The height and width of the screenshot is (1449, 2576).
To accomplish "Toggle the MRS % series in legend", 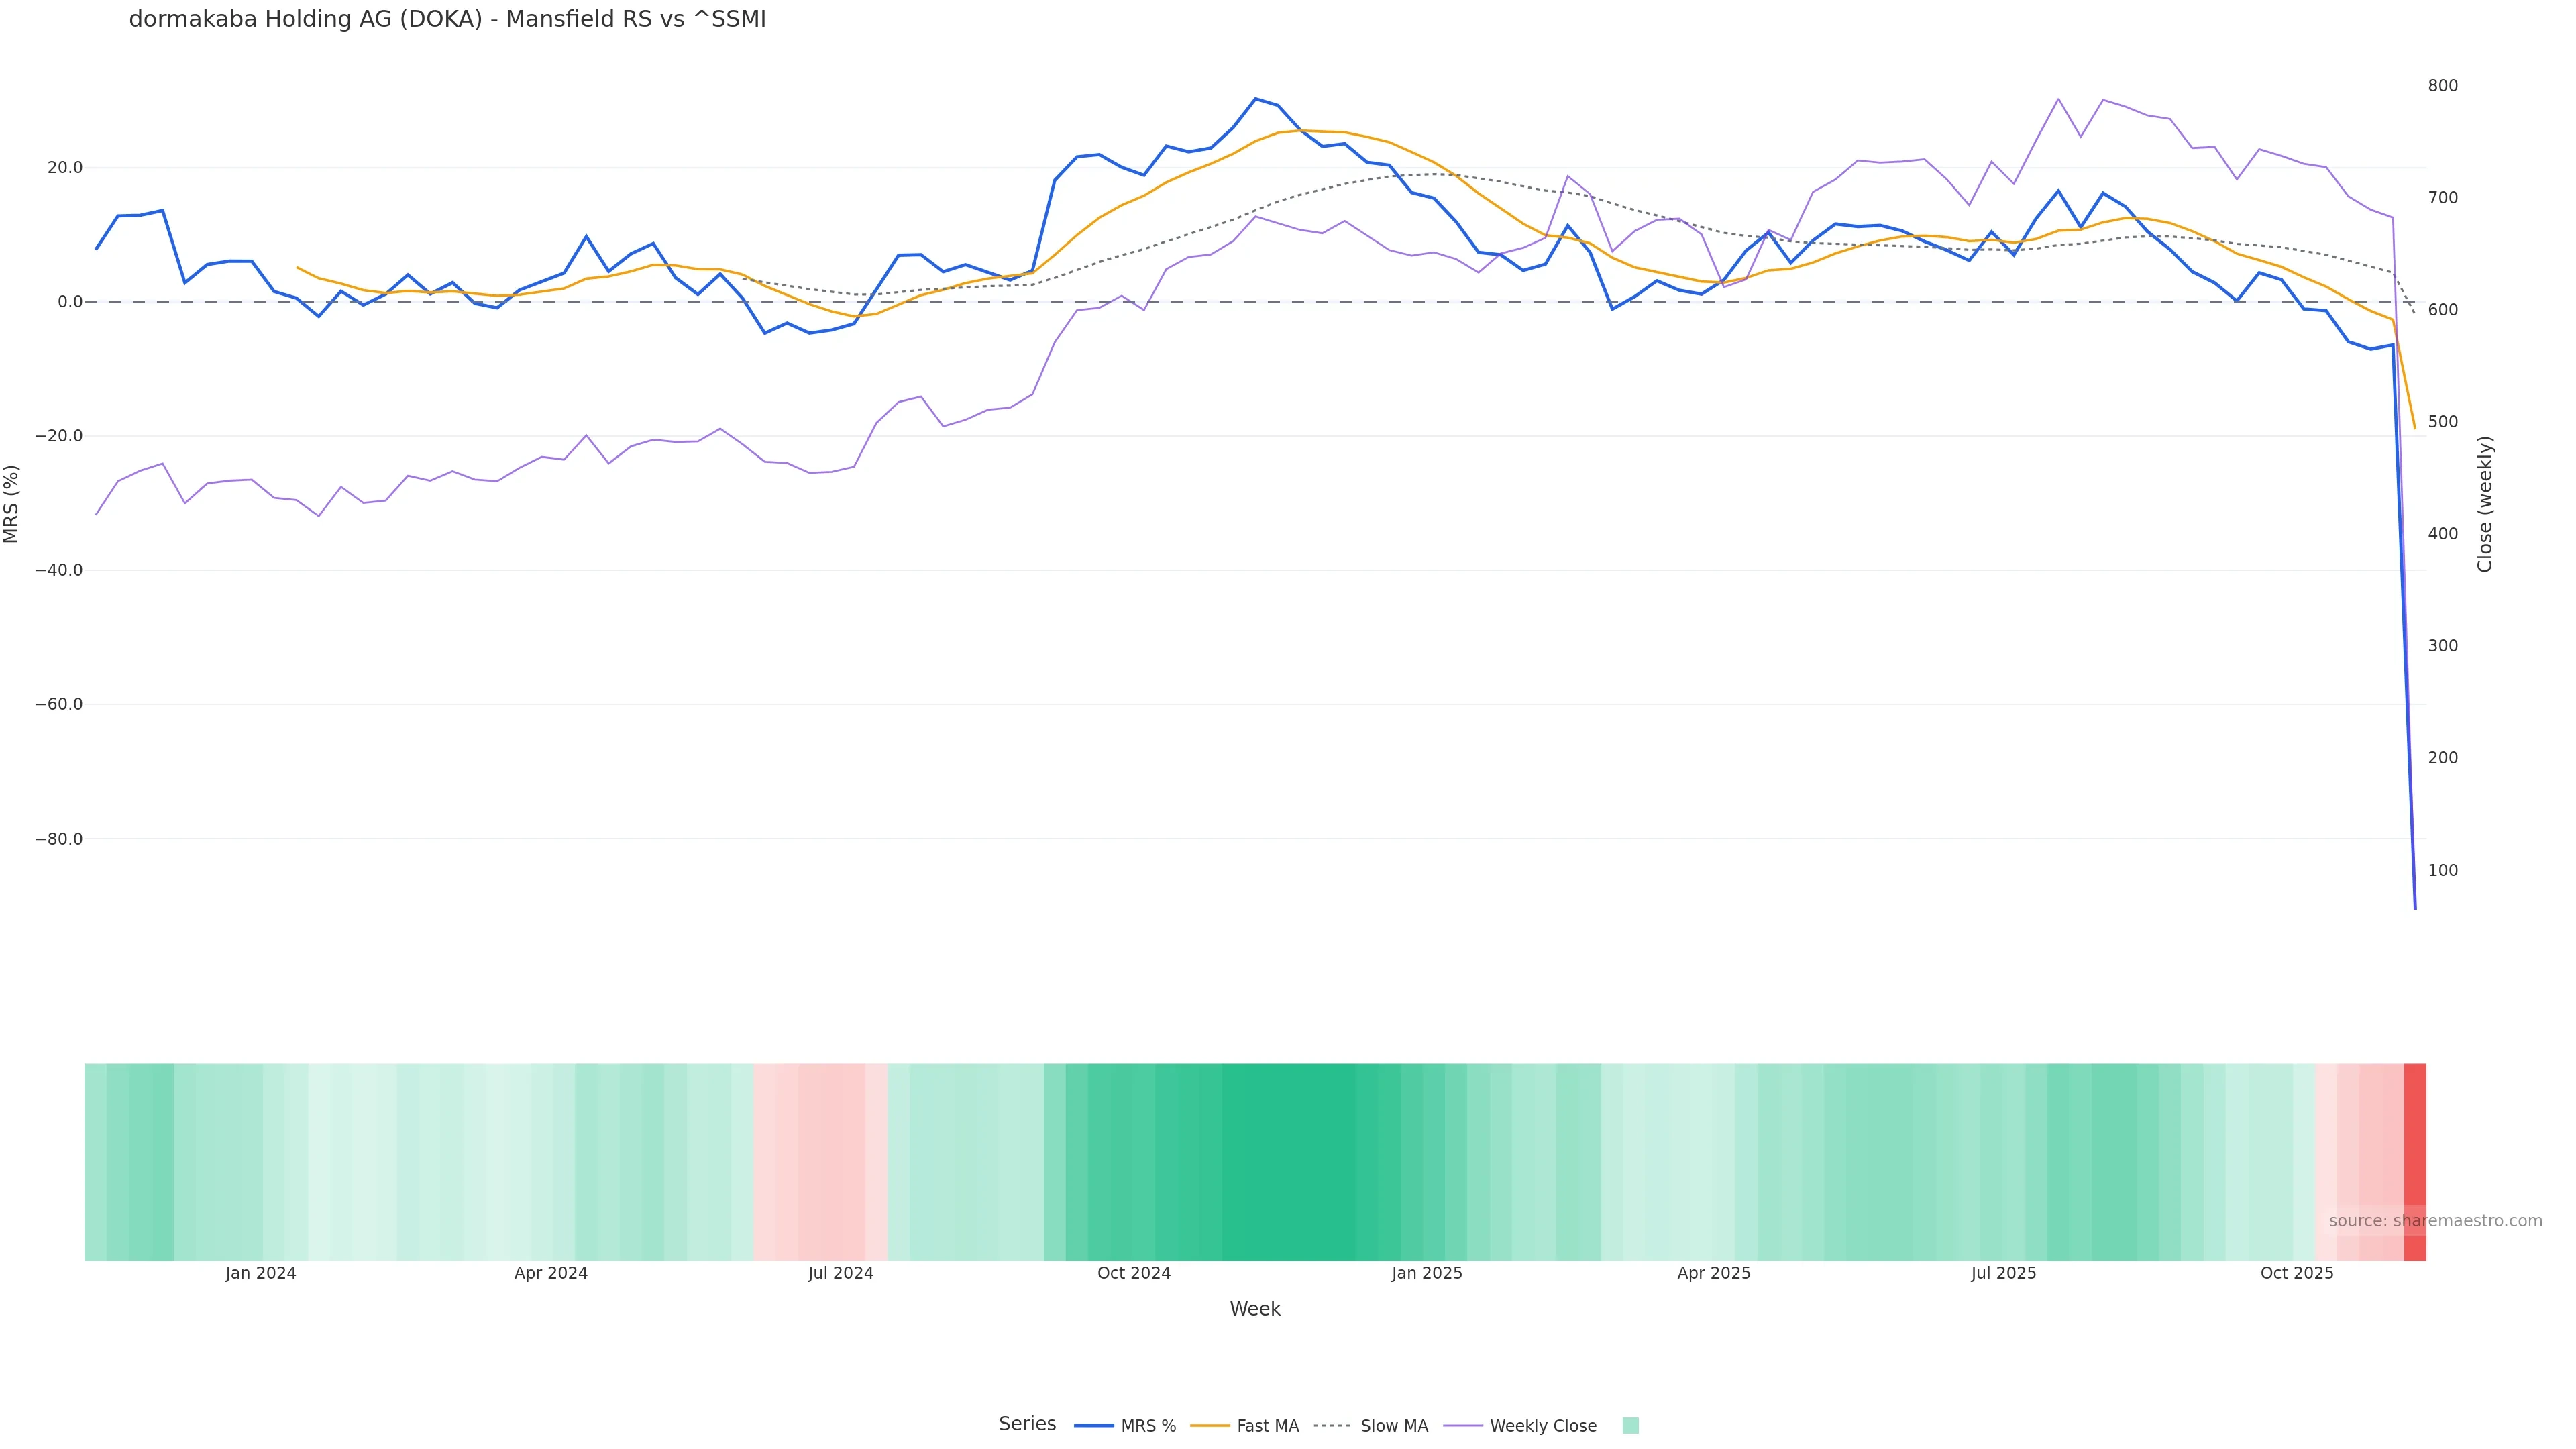I will 1147,1426.
